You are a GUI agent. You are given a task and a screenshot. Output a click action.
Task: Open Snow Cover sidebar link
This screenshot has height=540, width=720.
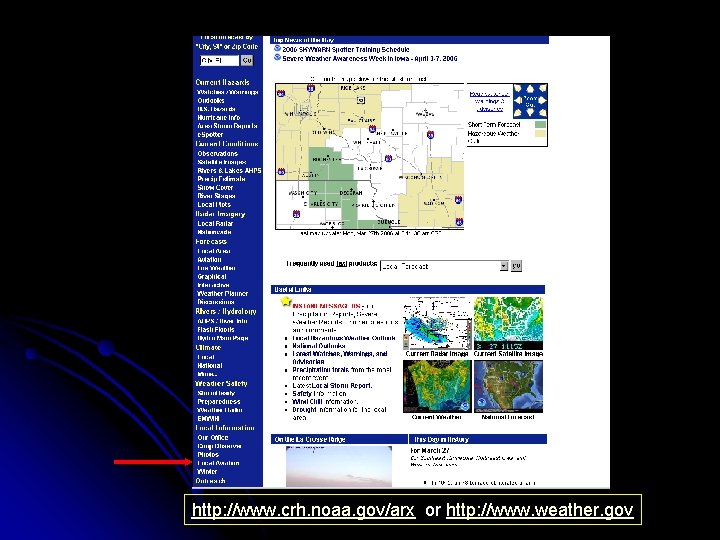tap(215, 187)
